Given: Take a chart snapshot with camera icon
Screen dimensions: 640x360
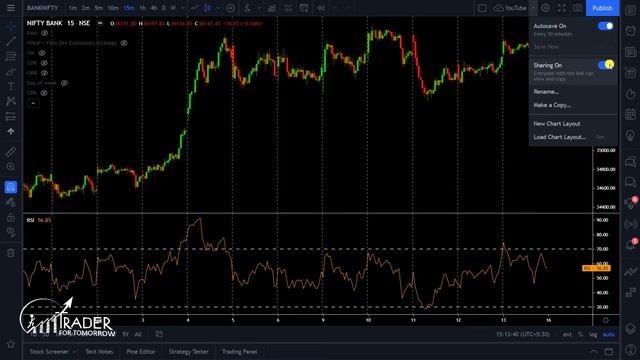Looking at the screenshot, I should point(577,8).
